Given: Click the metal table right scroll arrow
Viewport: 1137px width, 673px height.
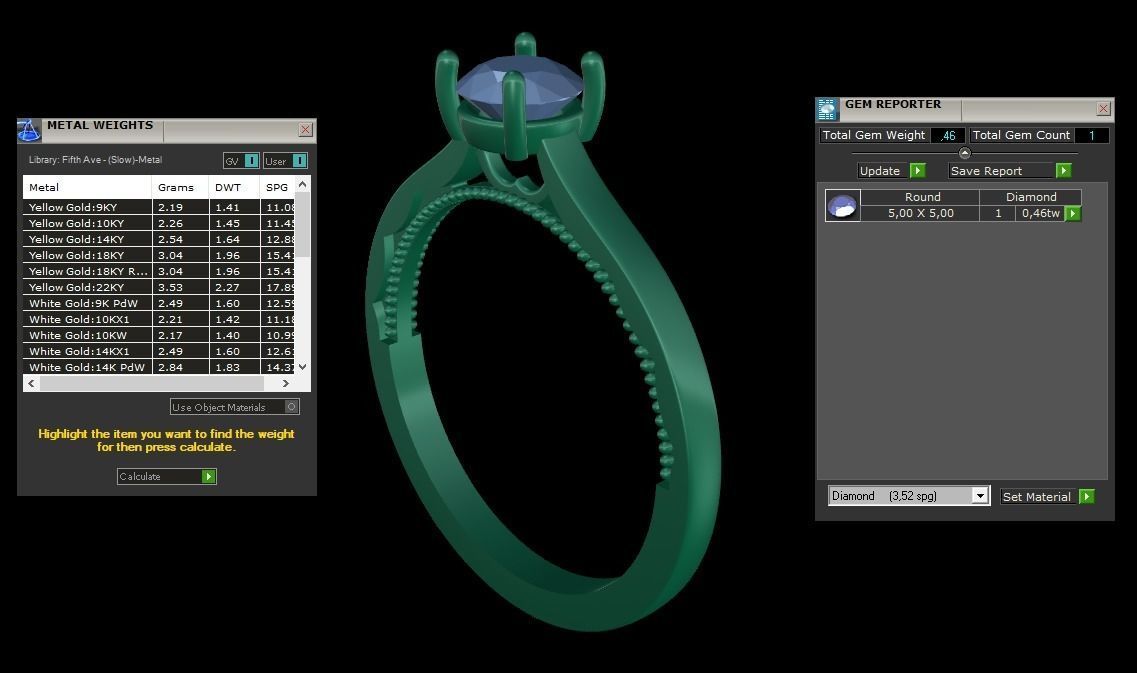Looking at the screenshot, I should pyautogui.click(x=286, y=383).
